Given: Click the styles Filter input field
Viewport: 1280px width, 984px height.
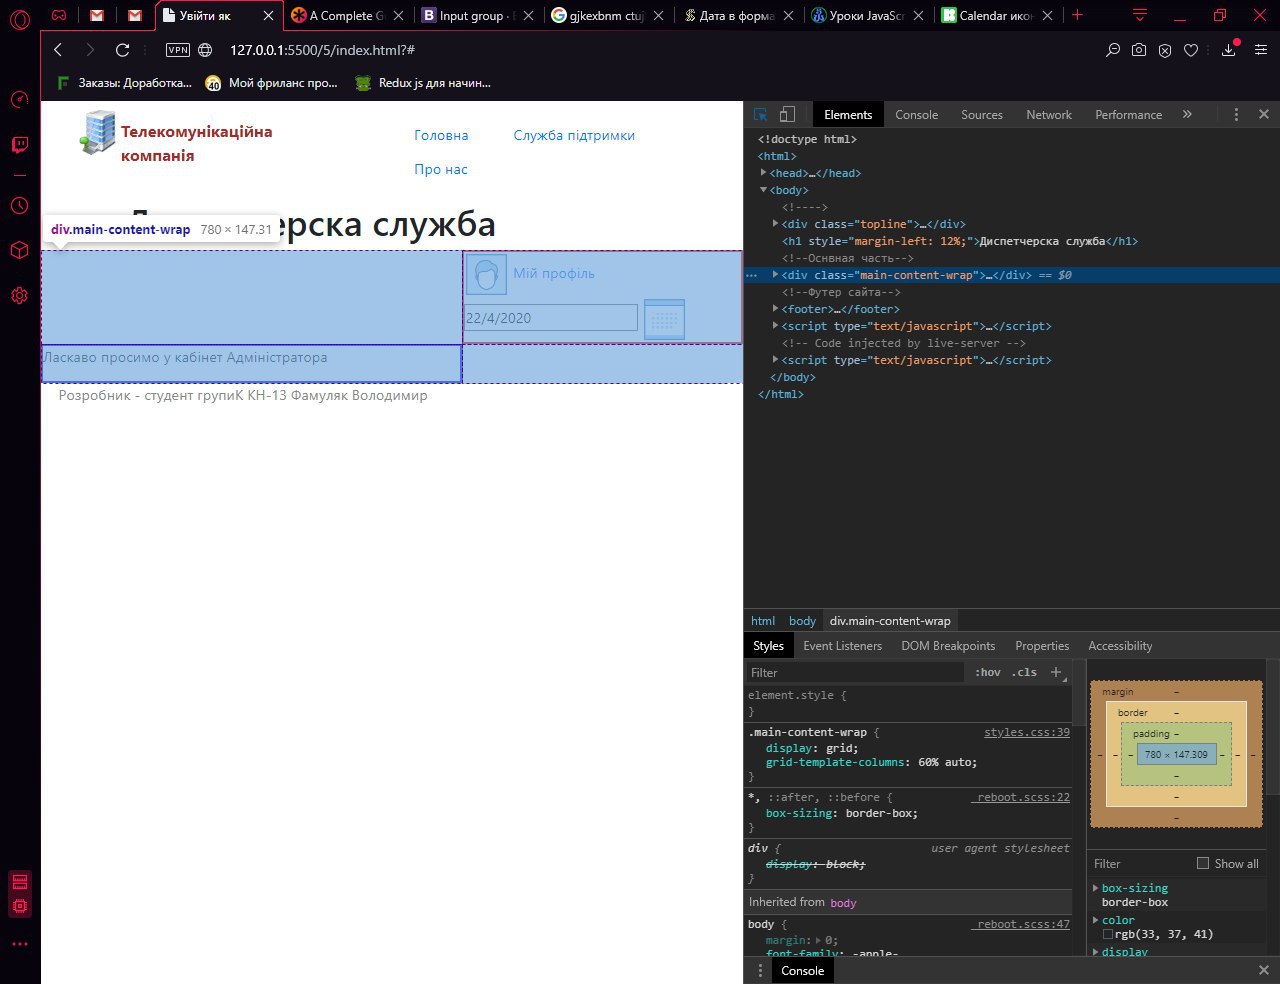Looking at the screenshot, I should (x=856, y=673).
